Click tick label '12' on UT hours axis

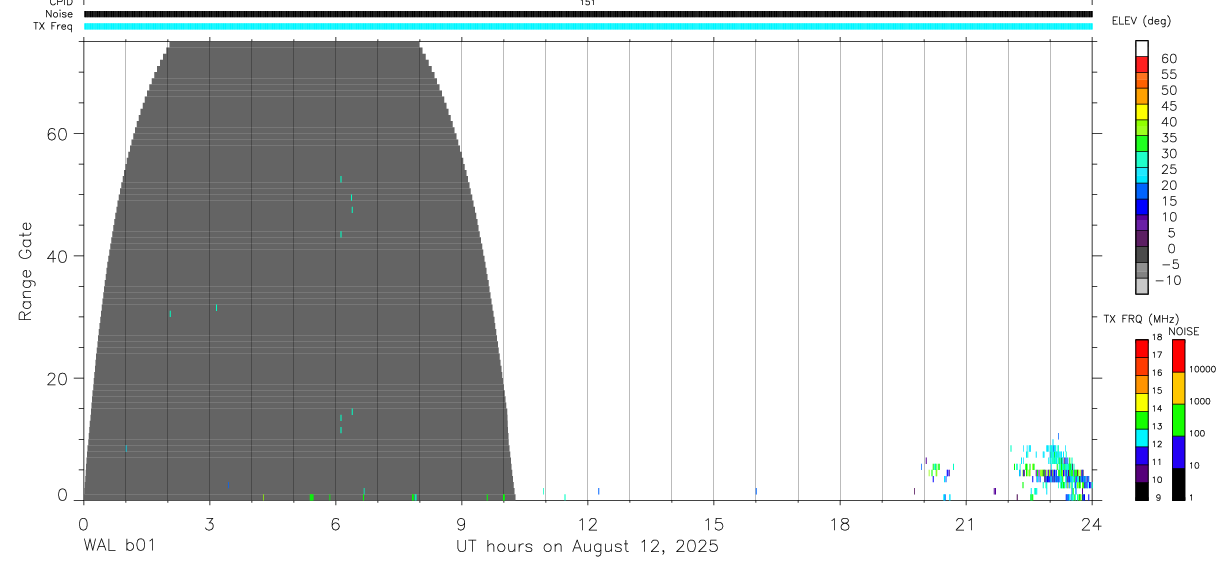(588, 523)
